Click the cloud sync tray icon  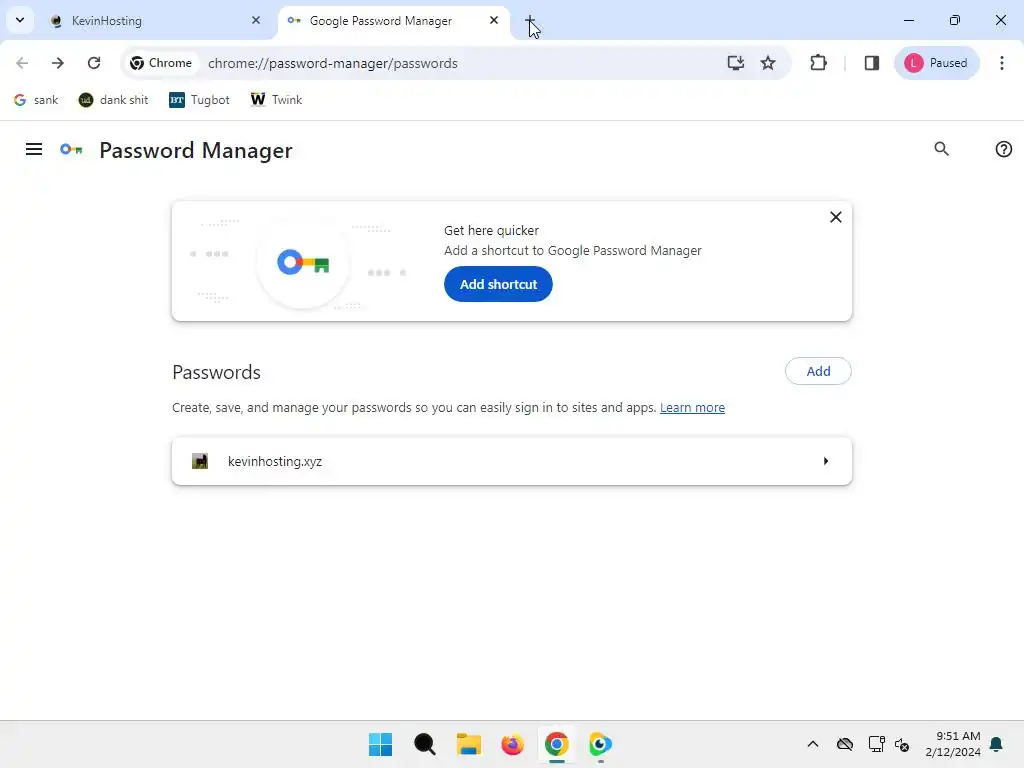tap(845, 744)
